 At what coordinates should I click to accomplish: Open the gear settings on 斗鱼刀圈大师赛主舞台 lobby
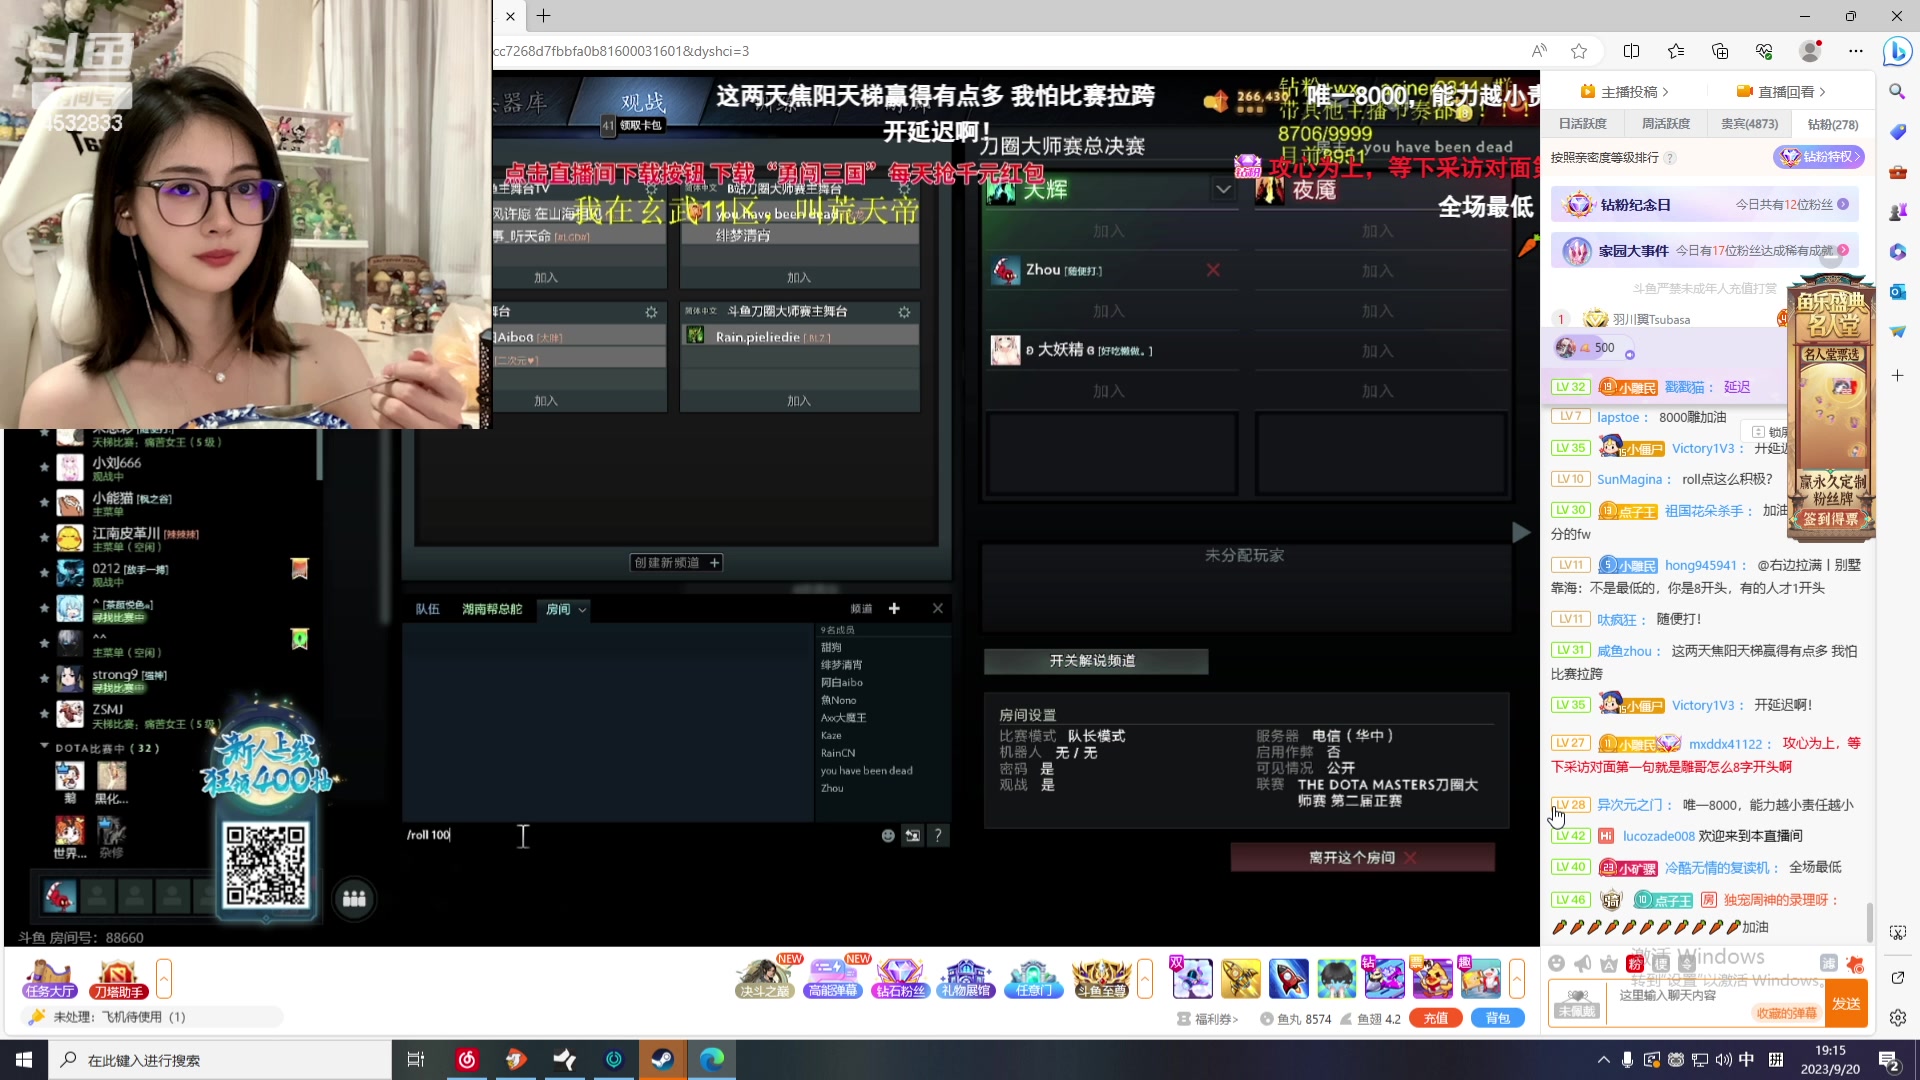904,312
